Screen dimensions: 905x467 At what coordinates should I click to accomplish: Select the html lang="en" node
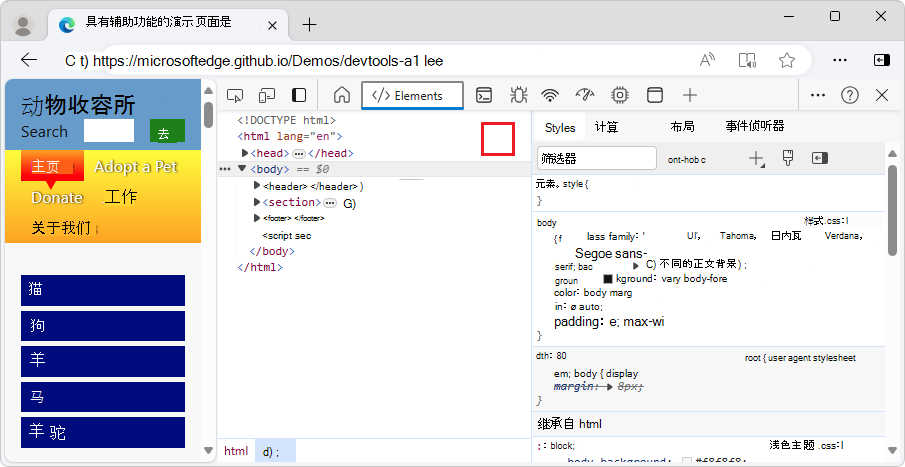[x=290, y=137]
